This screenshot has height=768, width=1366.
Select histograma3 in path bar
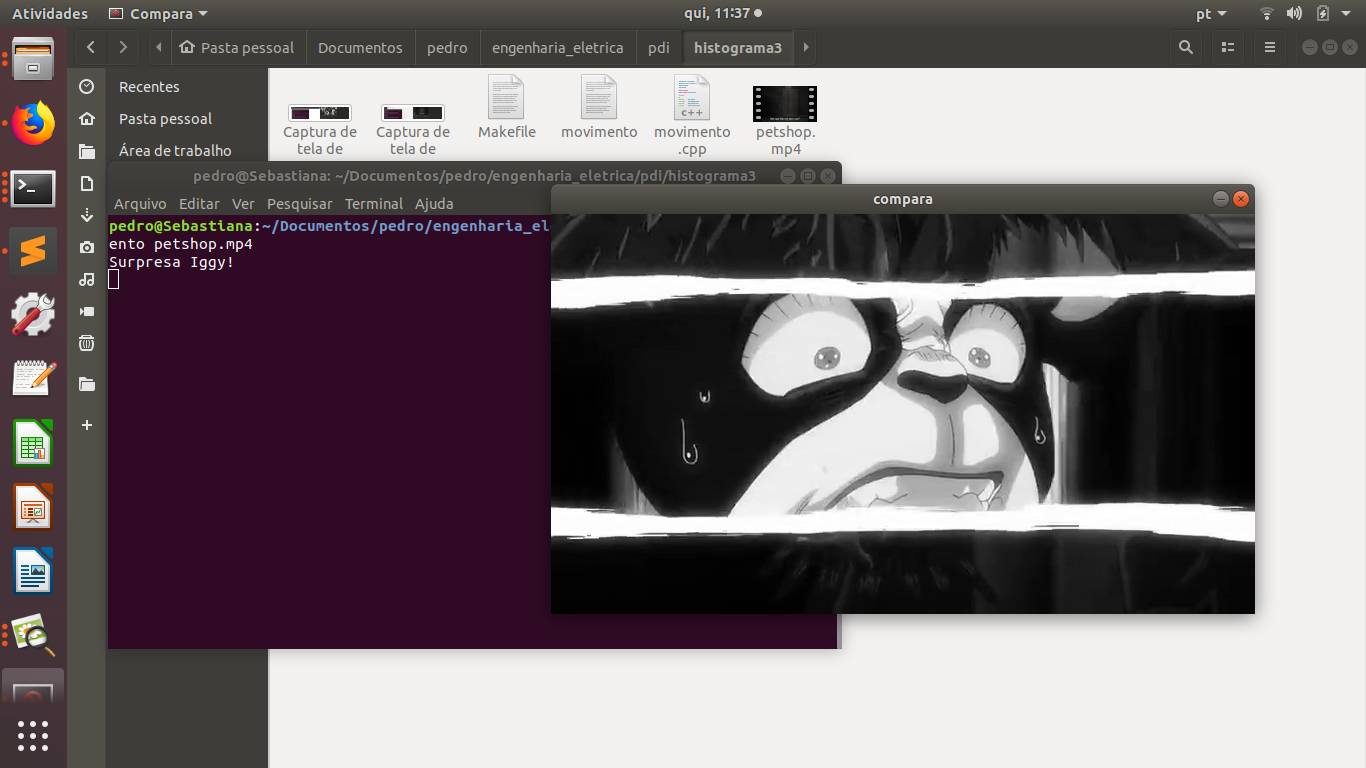(x=738, y=47)
